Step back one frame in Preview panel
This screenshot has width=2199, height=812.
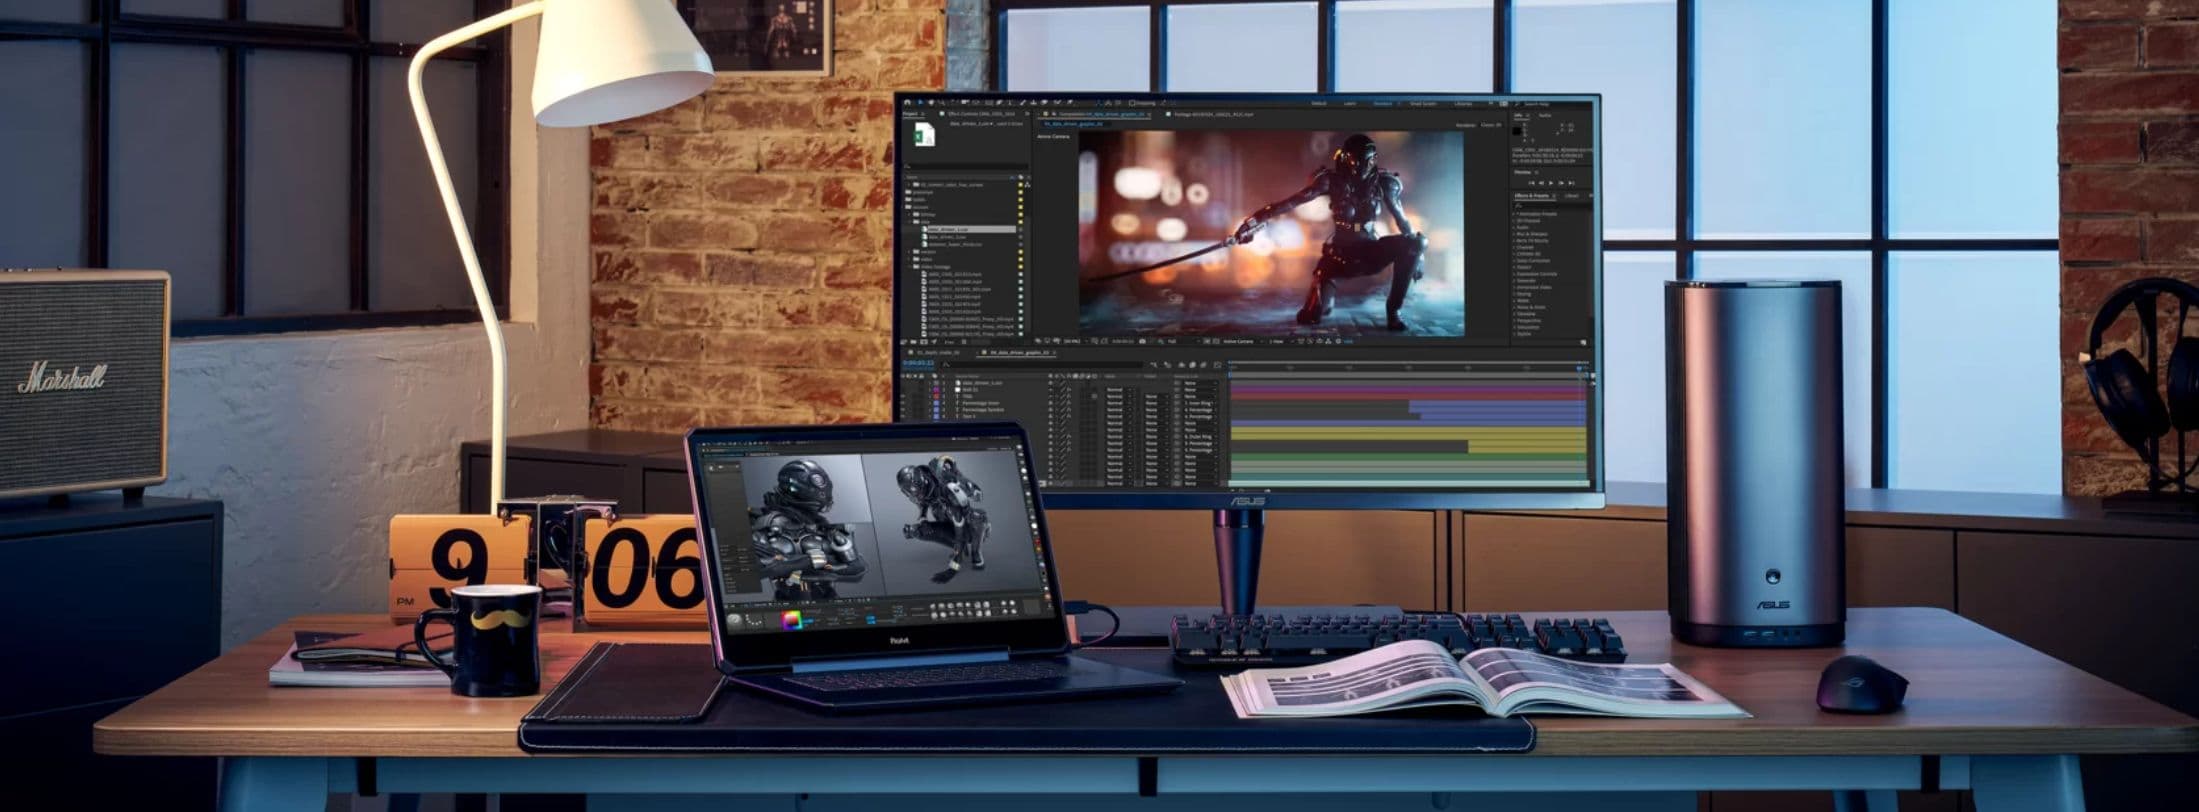(x=1540, y=183)
